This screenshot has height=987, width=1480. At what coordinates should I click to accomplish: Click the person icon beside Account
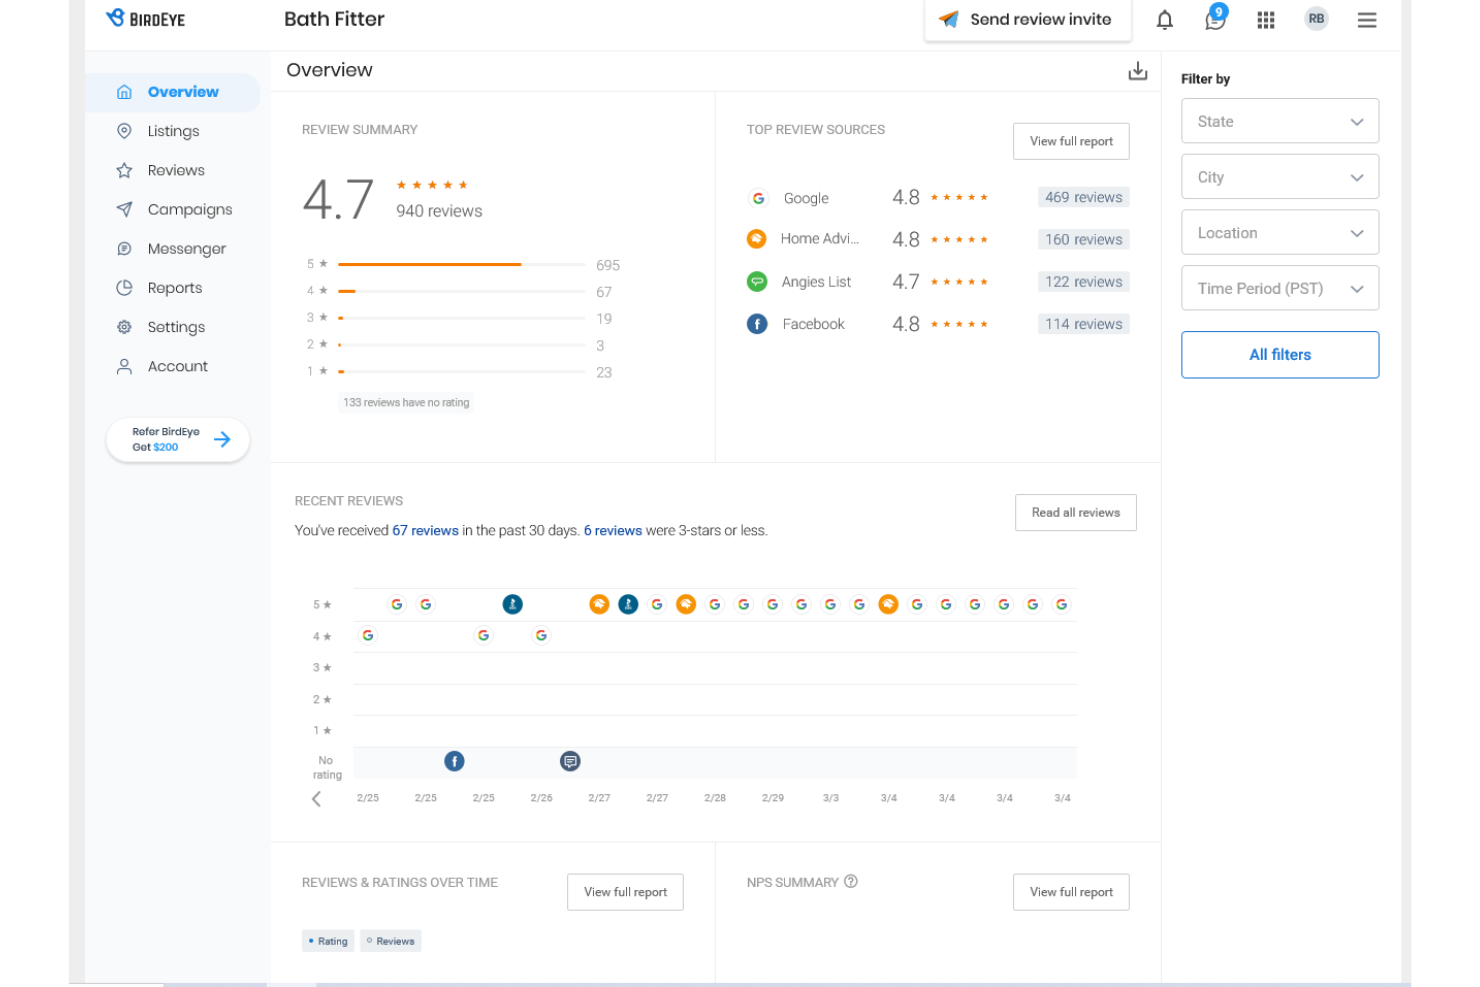pos(124,366)
